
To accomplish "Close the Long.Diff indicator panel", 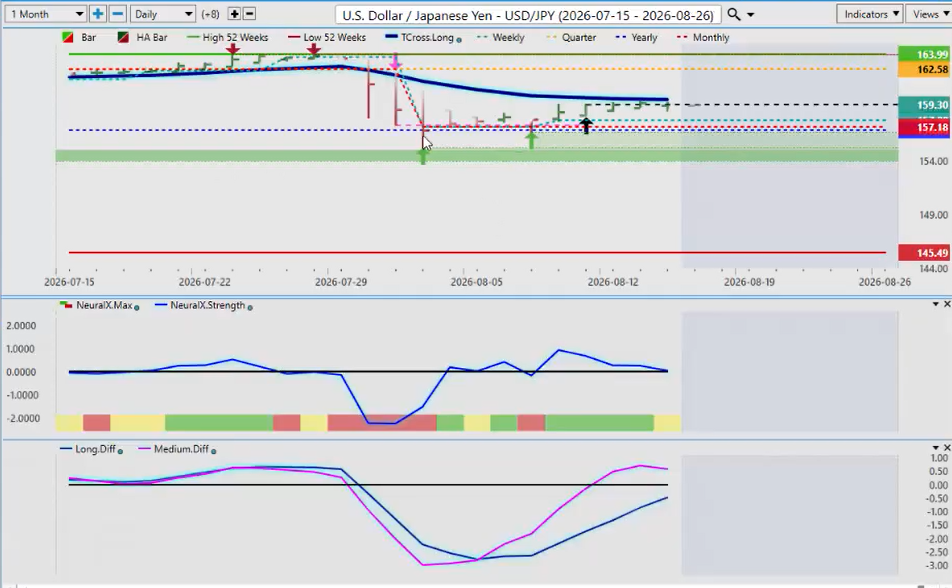I will [947, 448].
